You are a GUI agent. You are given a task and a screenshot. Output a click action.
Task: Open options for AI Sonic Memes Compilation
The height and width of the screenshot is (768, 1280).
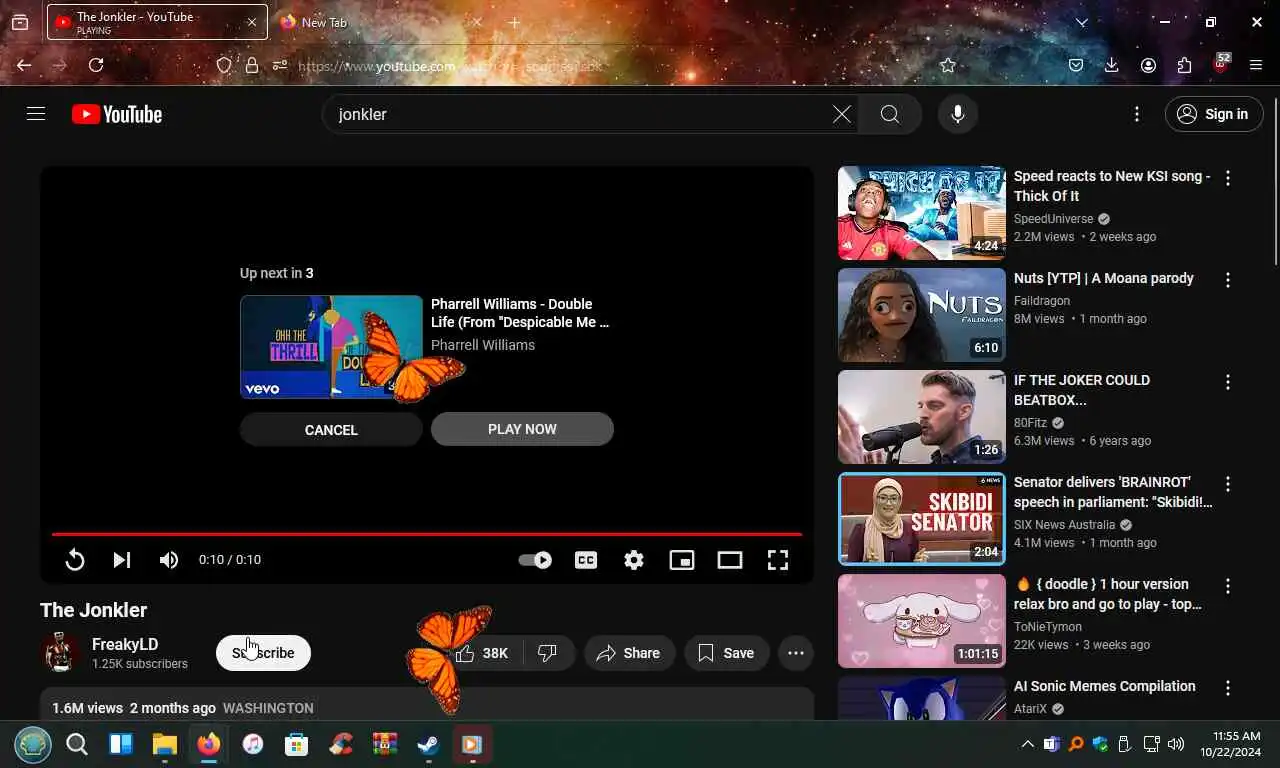pos(1228,688)
